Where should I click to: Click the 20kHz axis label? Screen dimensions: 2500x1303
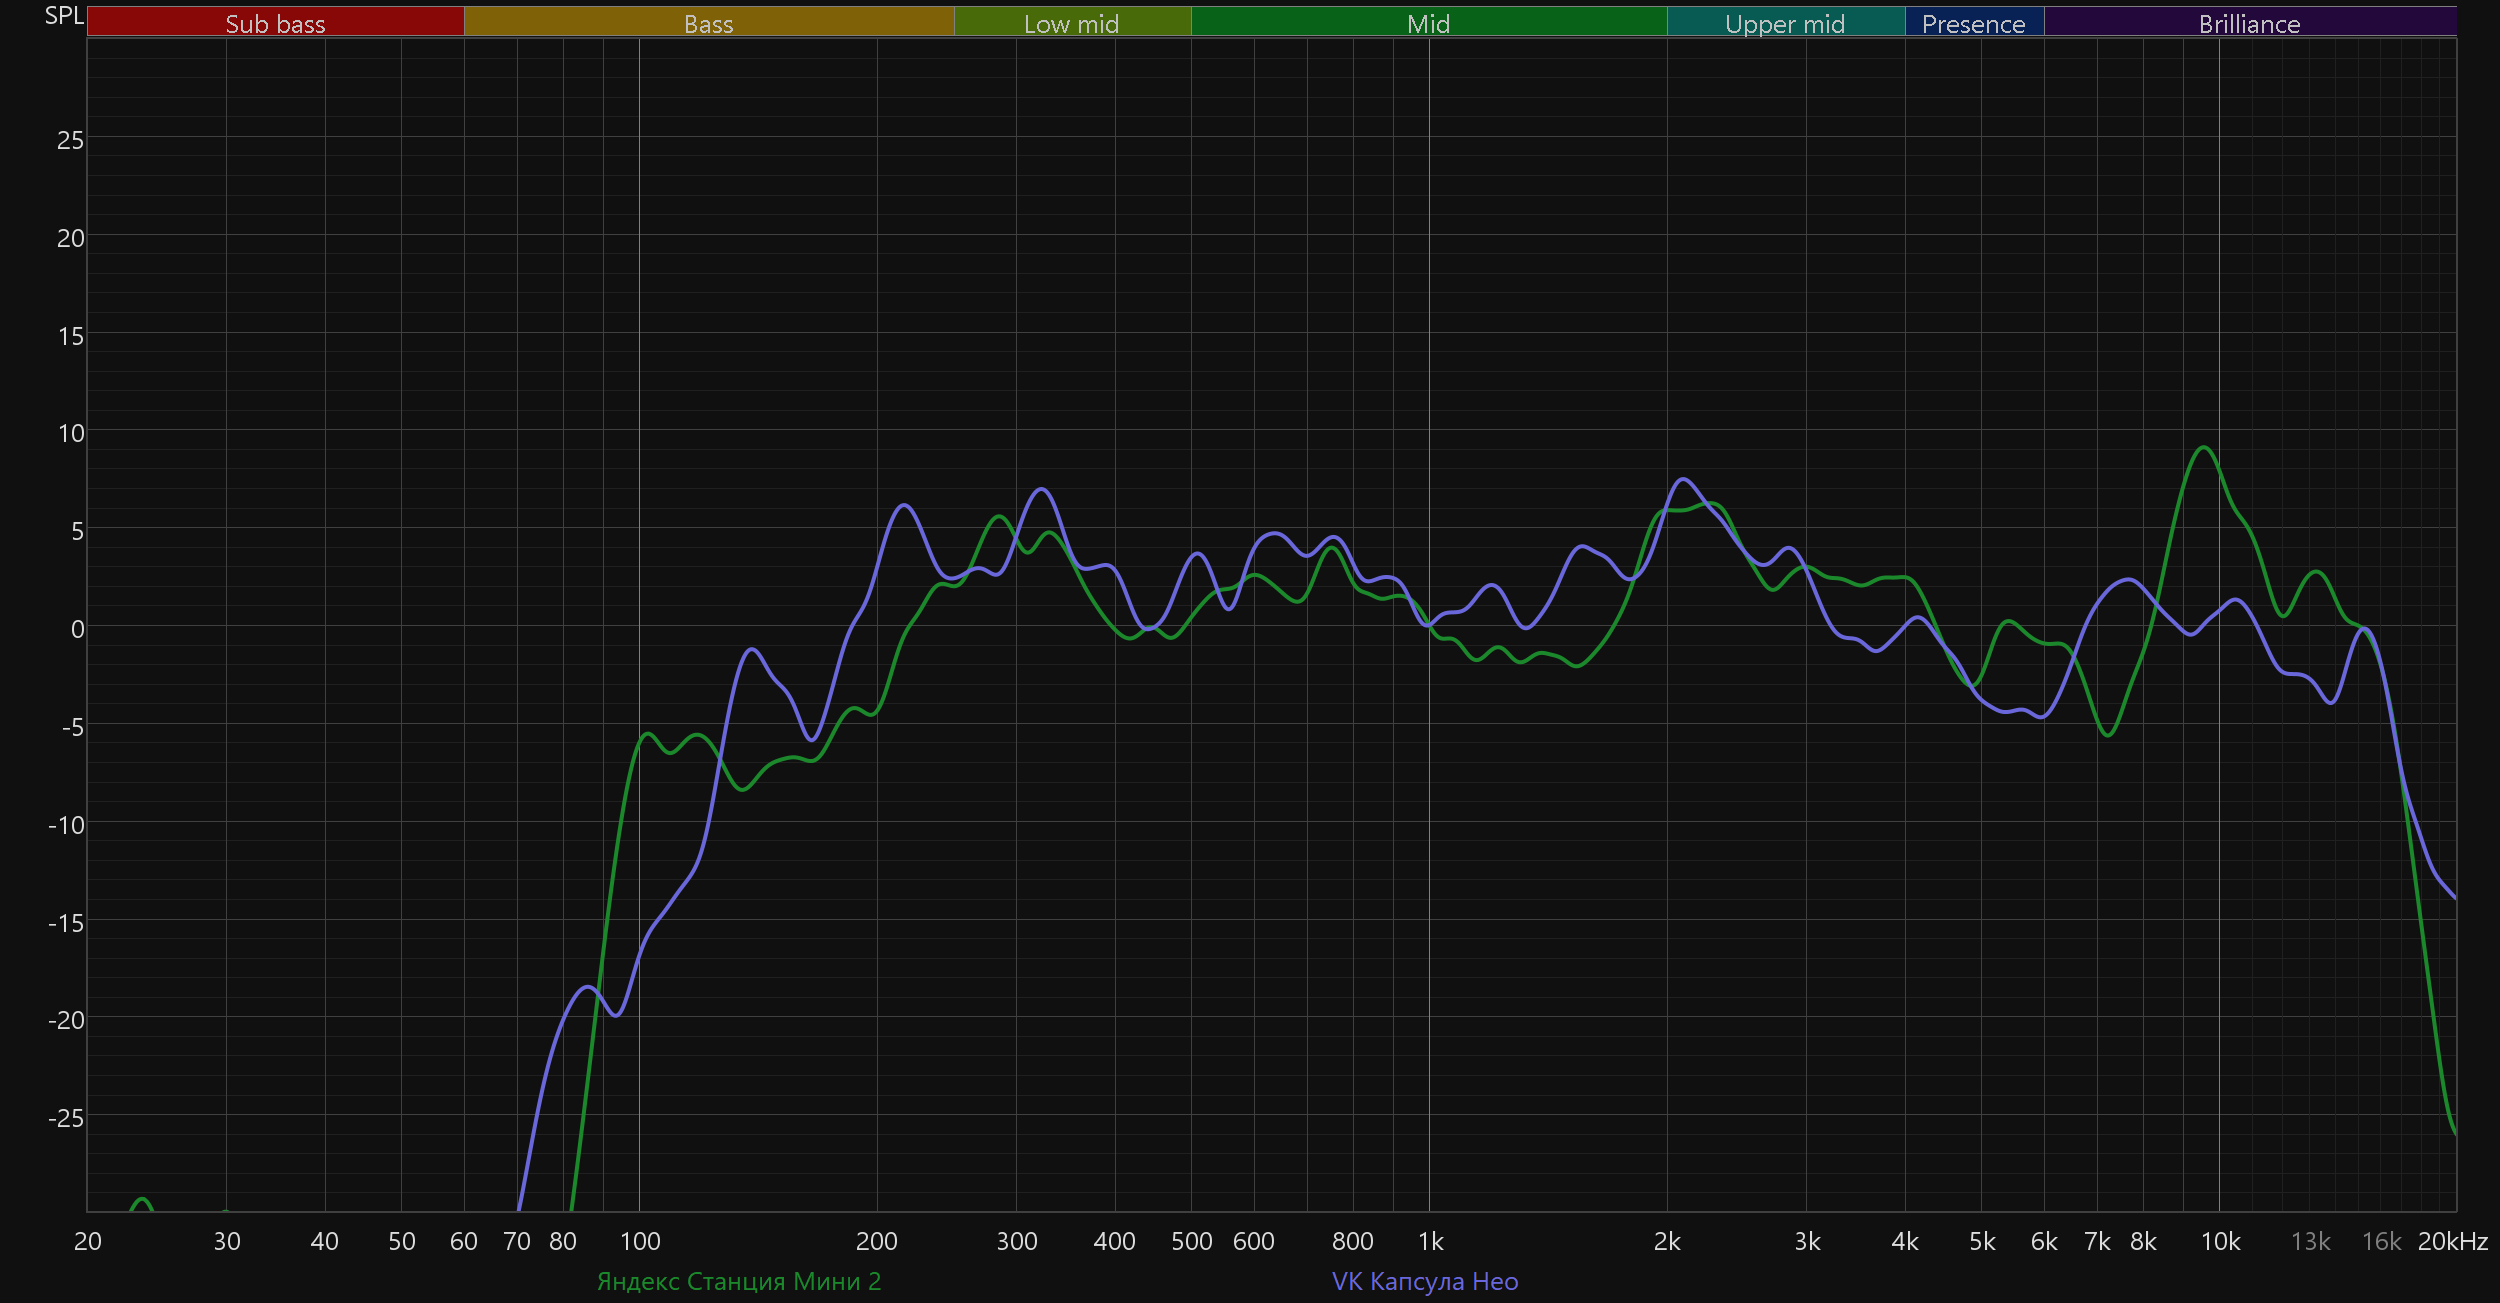click(x=2452, y=1241)
